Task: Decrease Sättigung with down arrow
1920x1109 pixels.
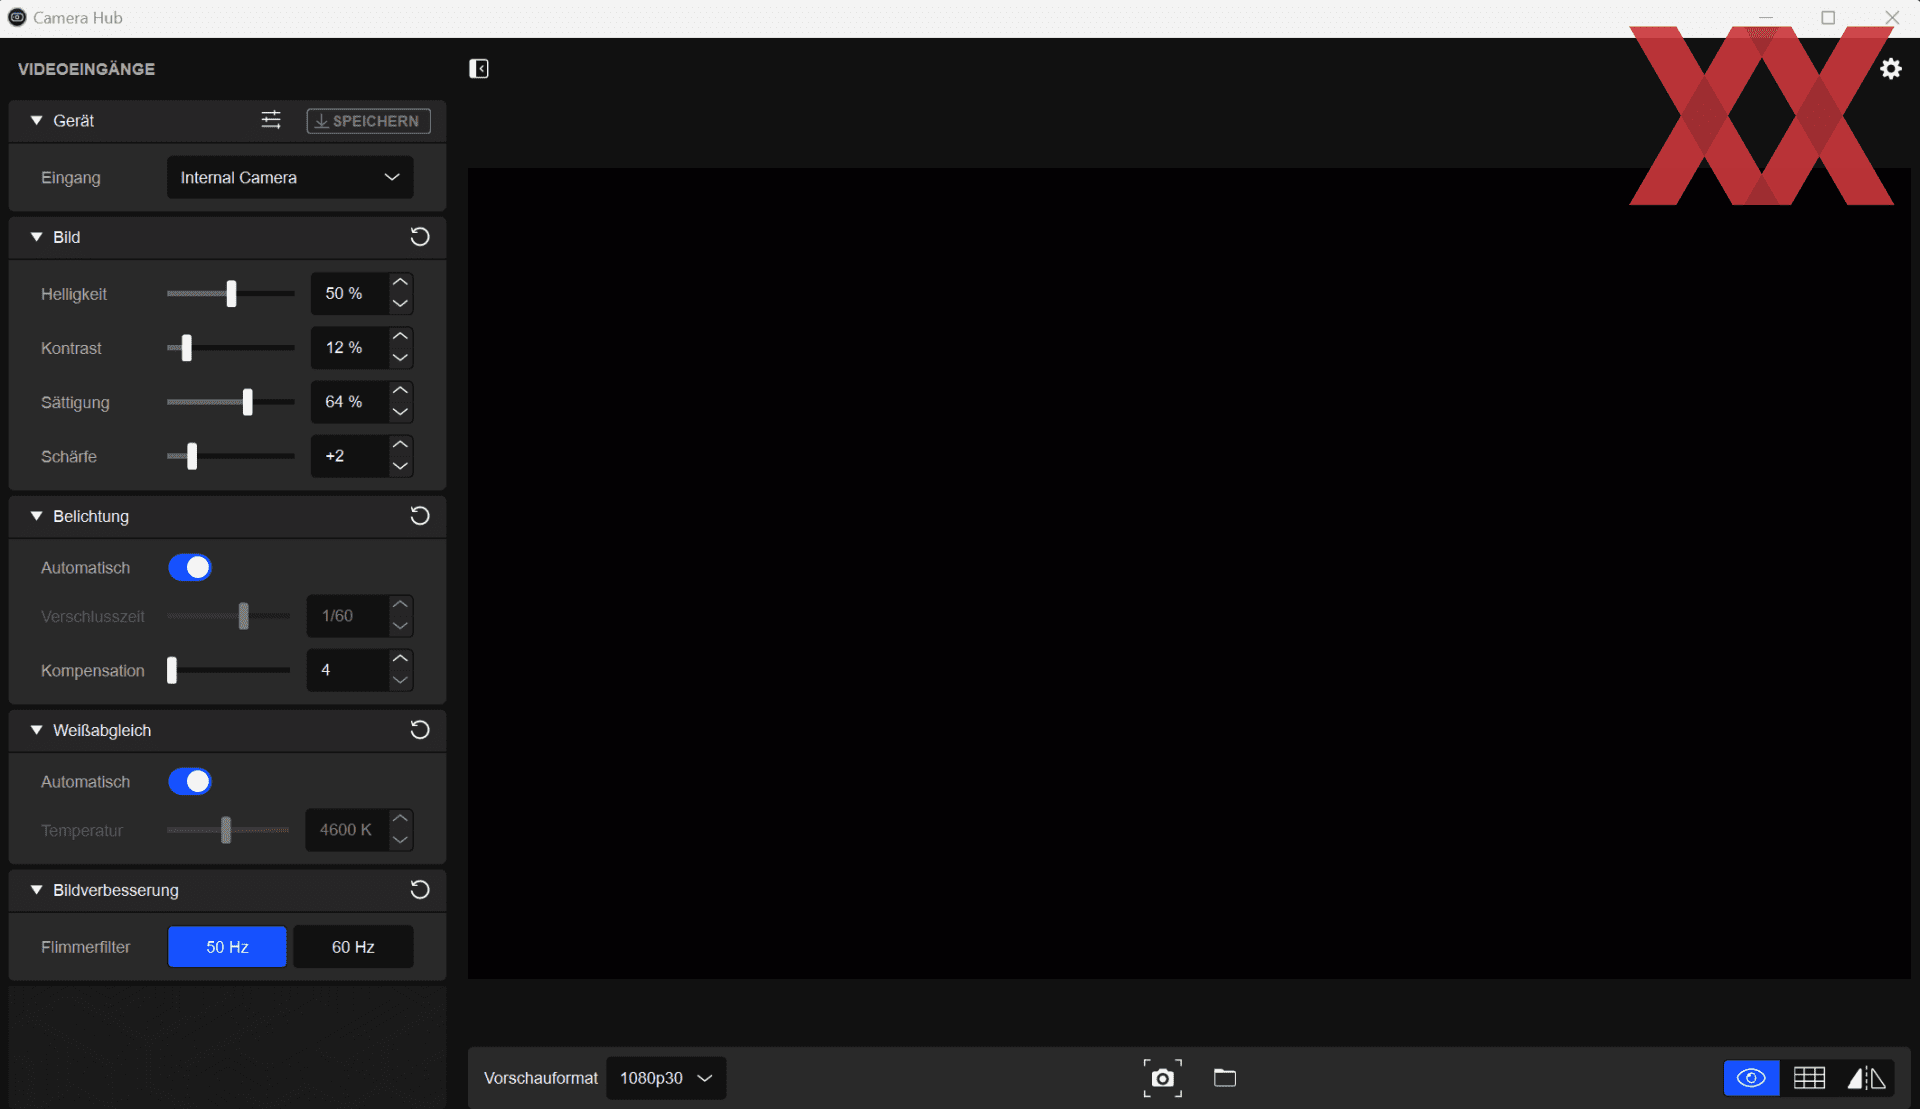Action: pos(400,412)
